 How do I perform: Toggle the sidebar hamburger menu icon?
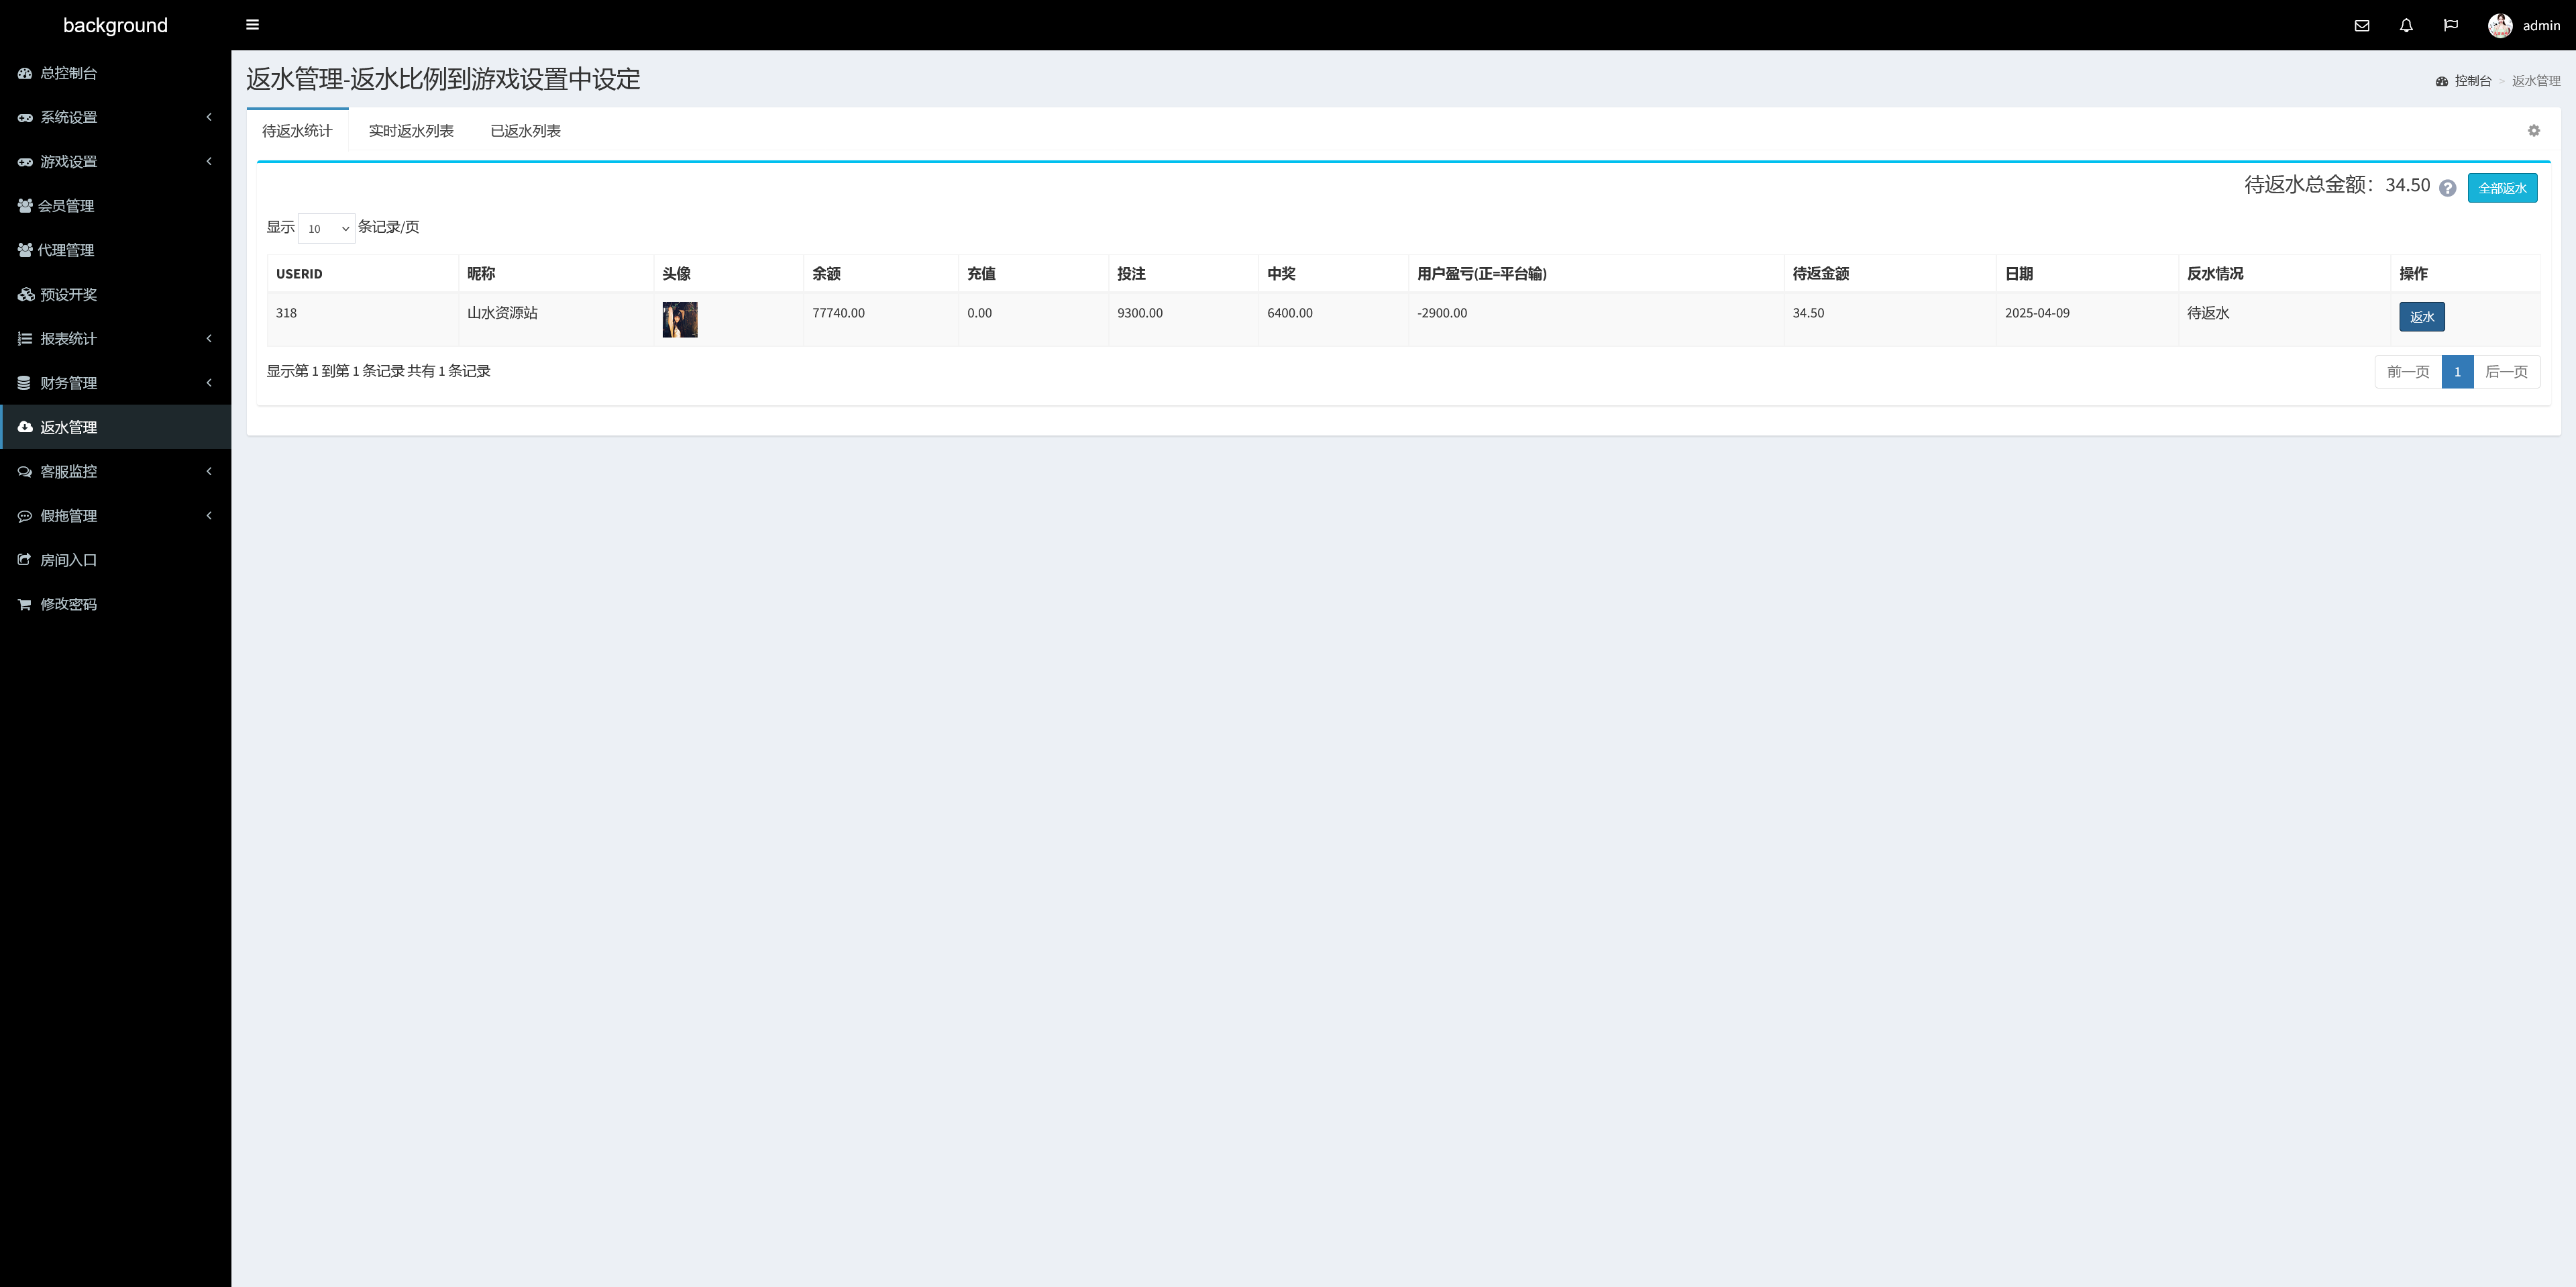252,25
